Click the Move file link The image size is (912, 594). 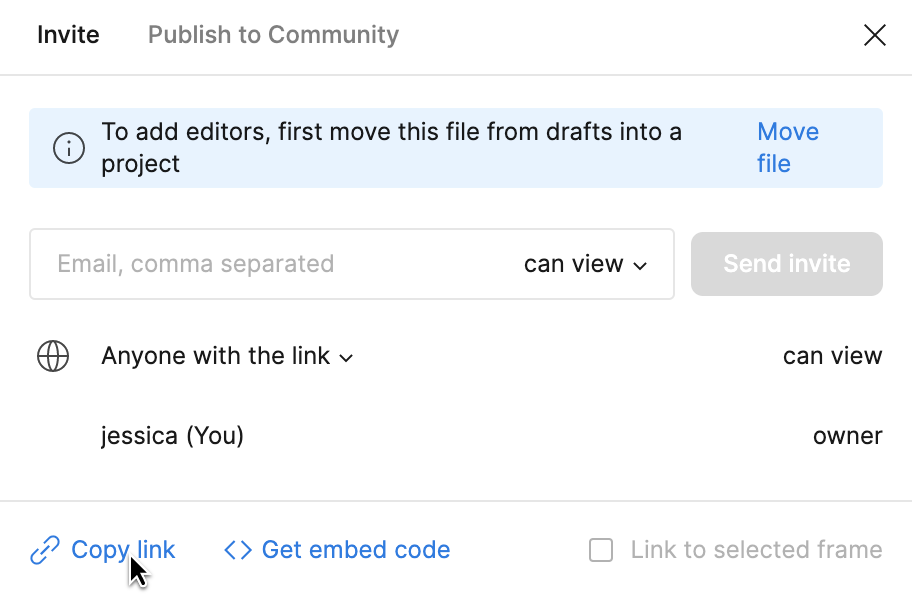(788, 148)
